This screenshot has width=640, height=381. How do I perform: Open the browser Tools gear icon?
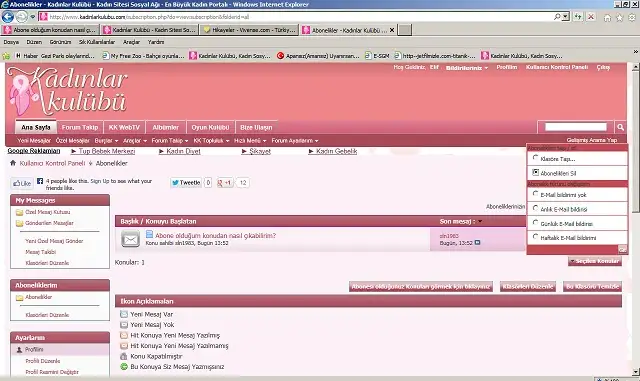[632, 18]
